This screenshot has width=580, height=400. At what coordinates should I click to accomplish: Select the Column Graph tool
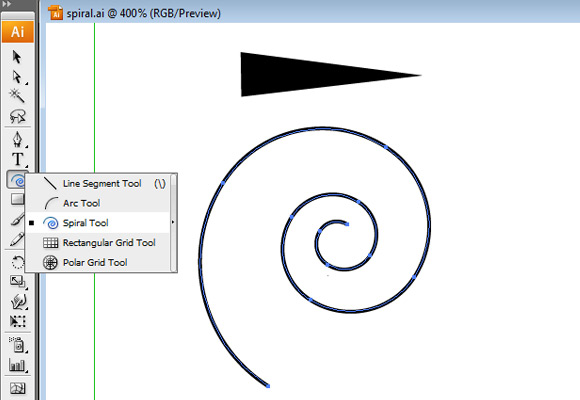(17, 365)
